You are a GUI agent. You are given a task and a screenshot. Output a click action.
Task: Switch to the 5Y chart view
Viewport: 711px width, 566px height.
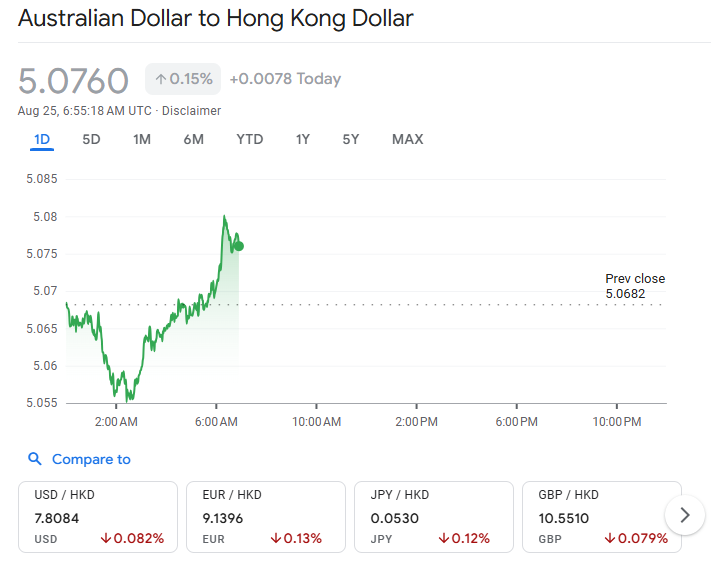(x=350, y=139)
